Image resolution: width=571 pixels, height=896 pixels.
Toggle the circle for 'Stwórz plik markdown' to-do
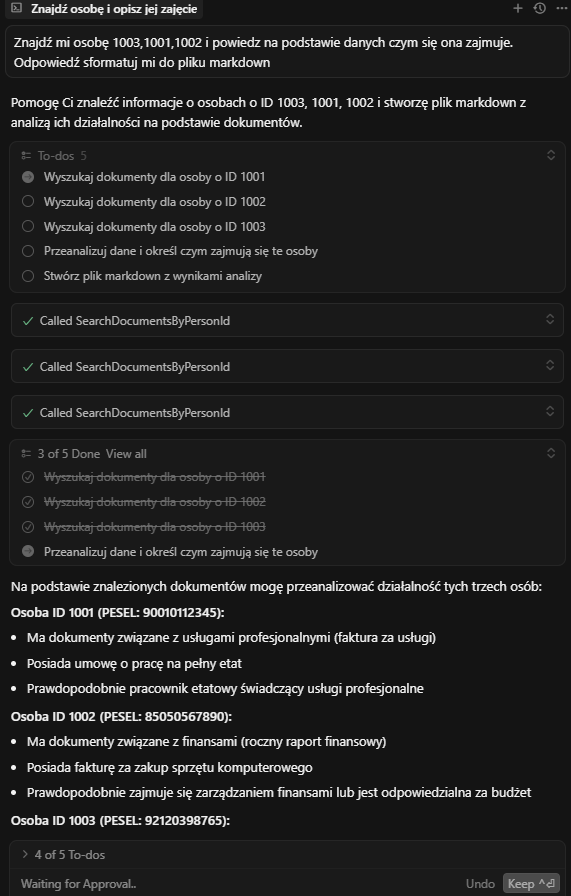click(x=27, y=276)
